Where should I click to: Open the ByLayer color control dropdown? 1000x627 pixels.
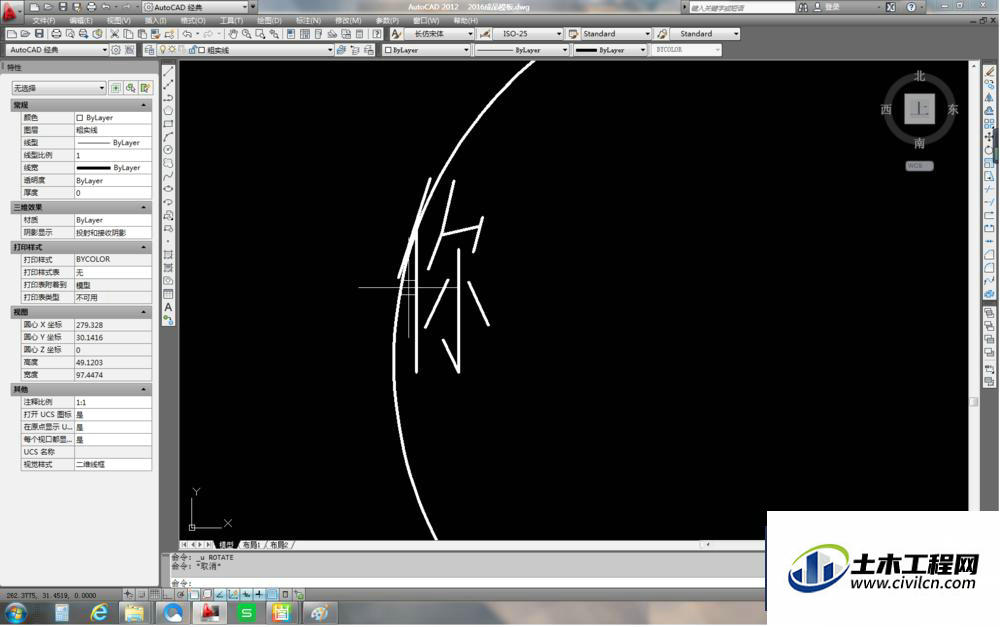point(427,50)
